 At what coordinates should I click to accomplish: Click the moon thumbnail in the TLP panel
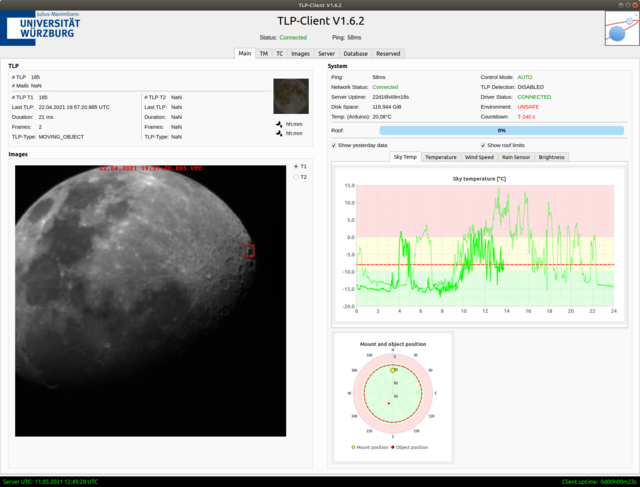click(291, 96)
